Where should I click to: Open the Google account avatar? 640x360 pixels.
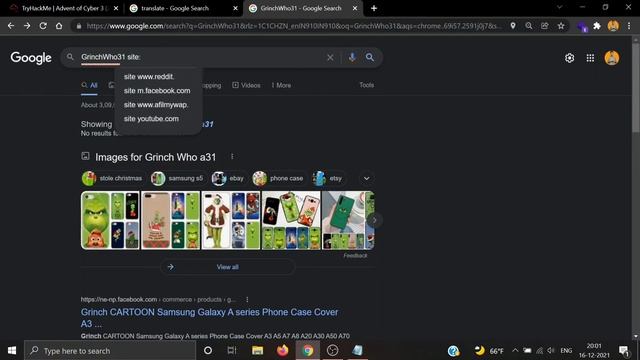tap(611, 58)
